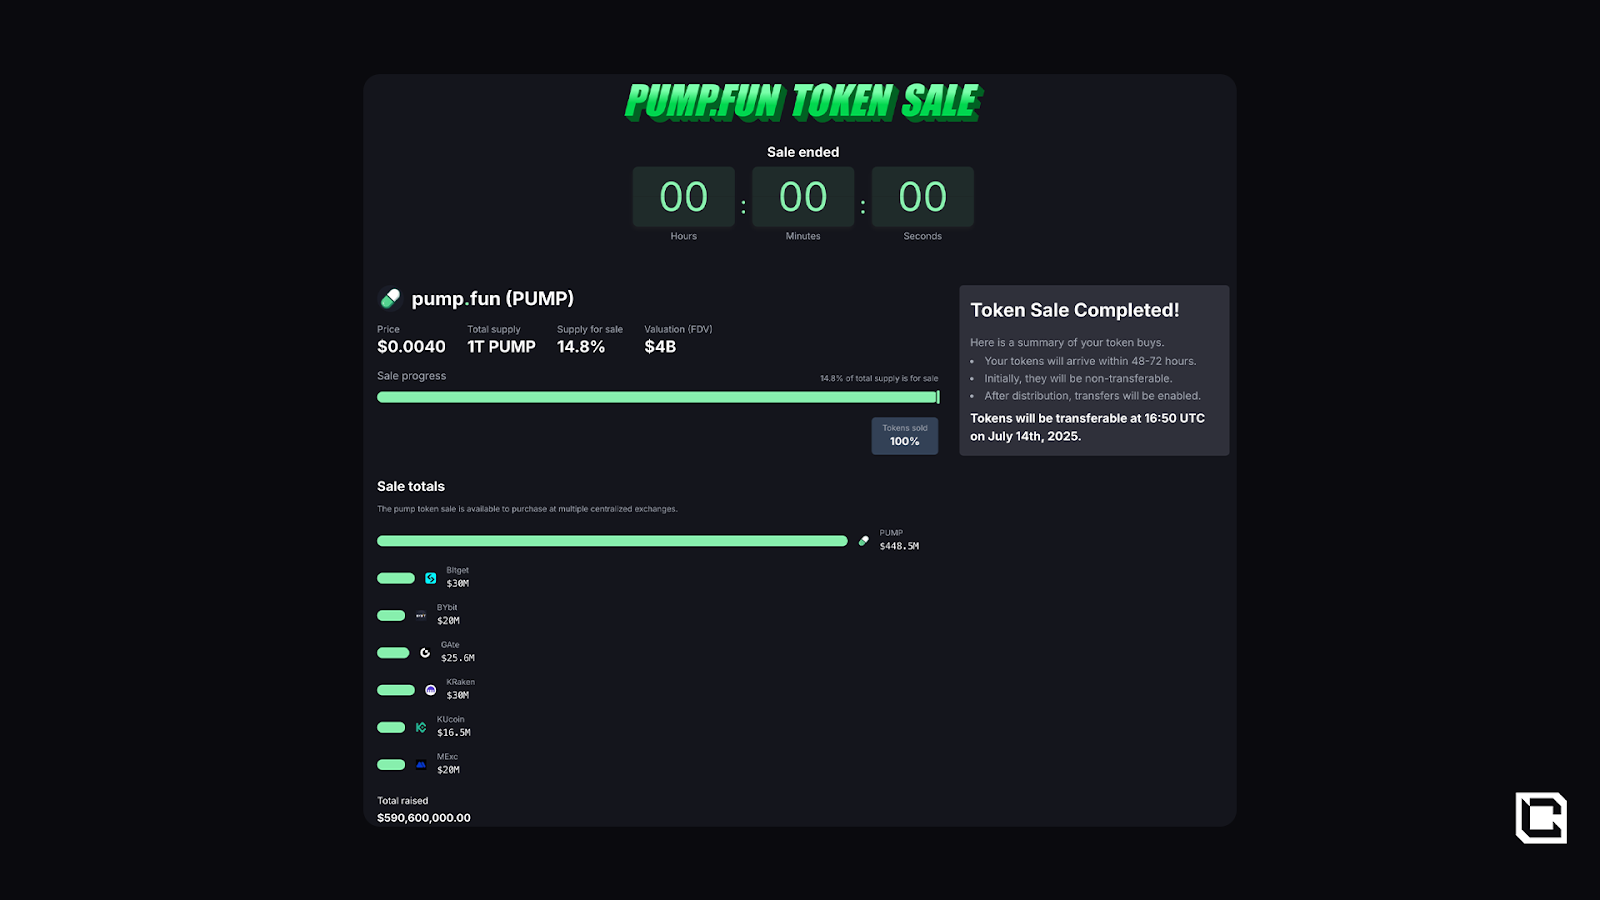Click the Valuation (FDV) $4B value
Viewport: 1600px width, 900px height.
click(x=660, y=347)
